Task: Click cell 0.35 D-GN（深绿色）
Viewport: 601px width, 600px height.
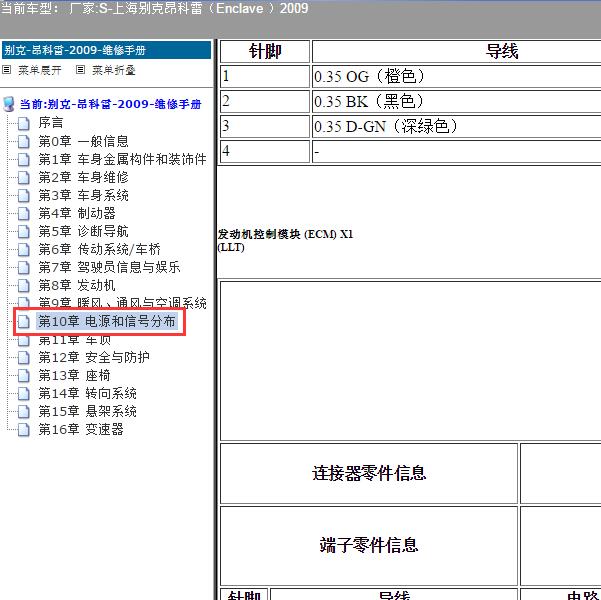Action: [x=456, y=126]
